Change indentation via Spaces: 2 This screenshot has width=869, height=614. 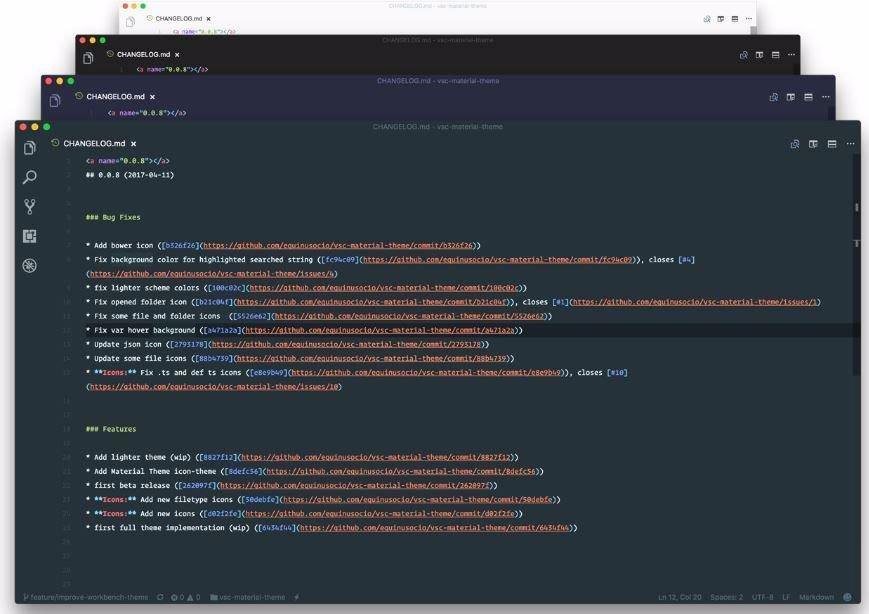[x=726, y=597]
